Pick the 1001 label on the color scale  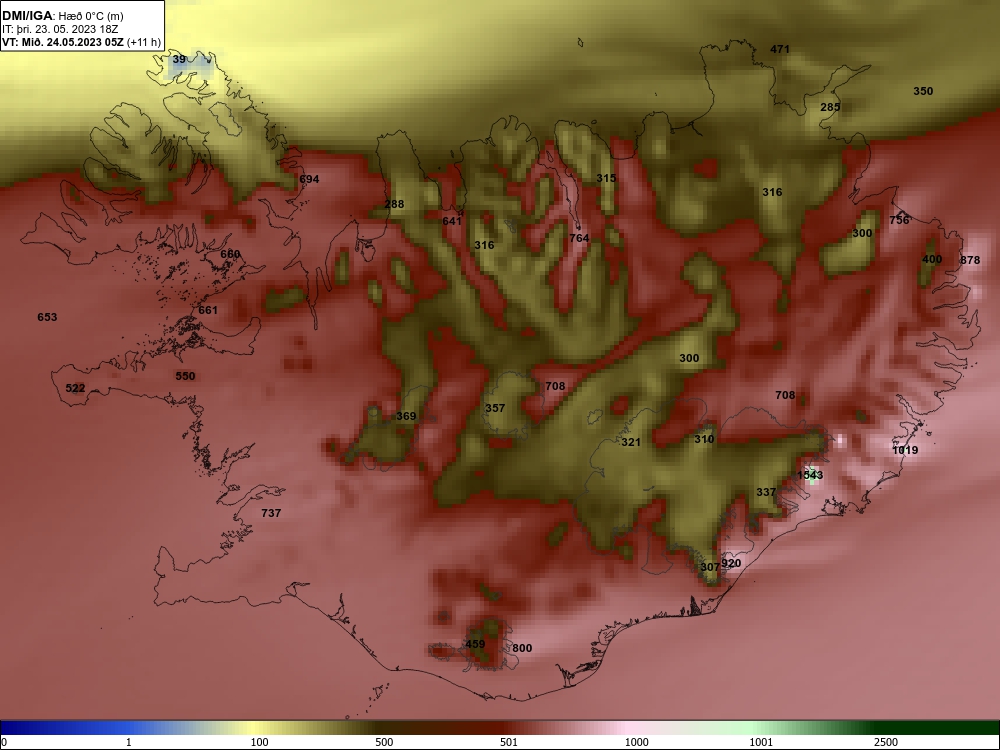tap(761, 742)
